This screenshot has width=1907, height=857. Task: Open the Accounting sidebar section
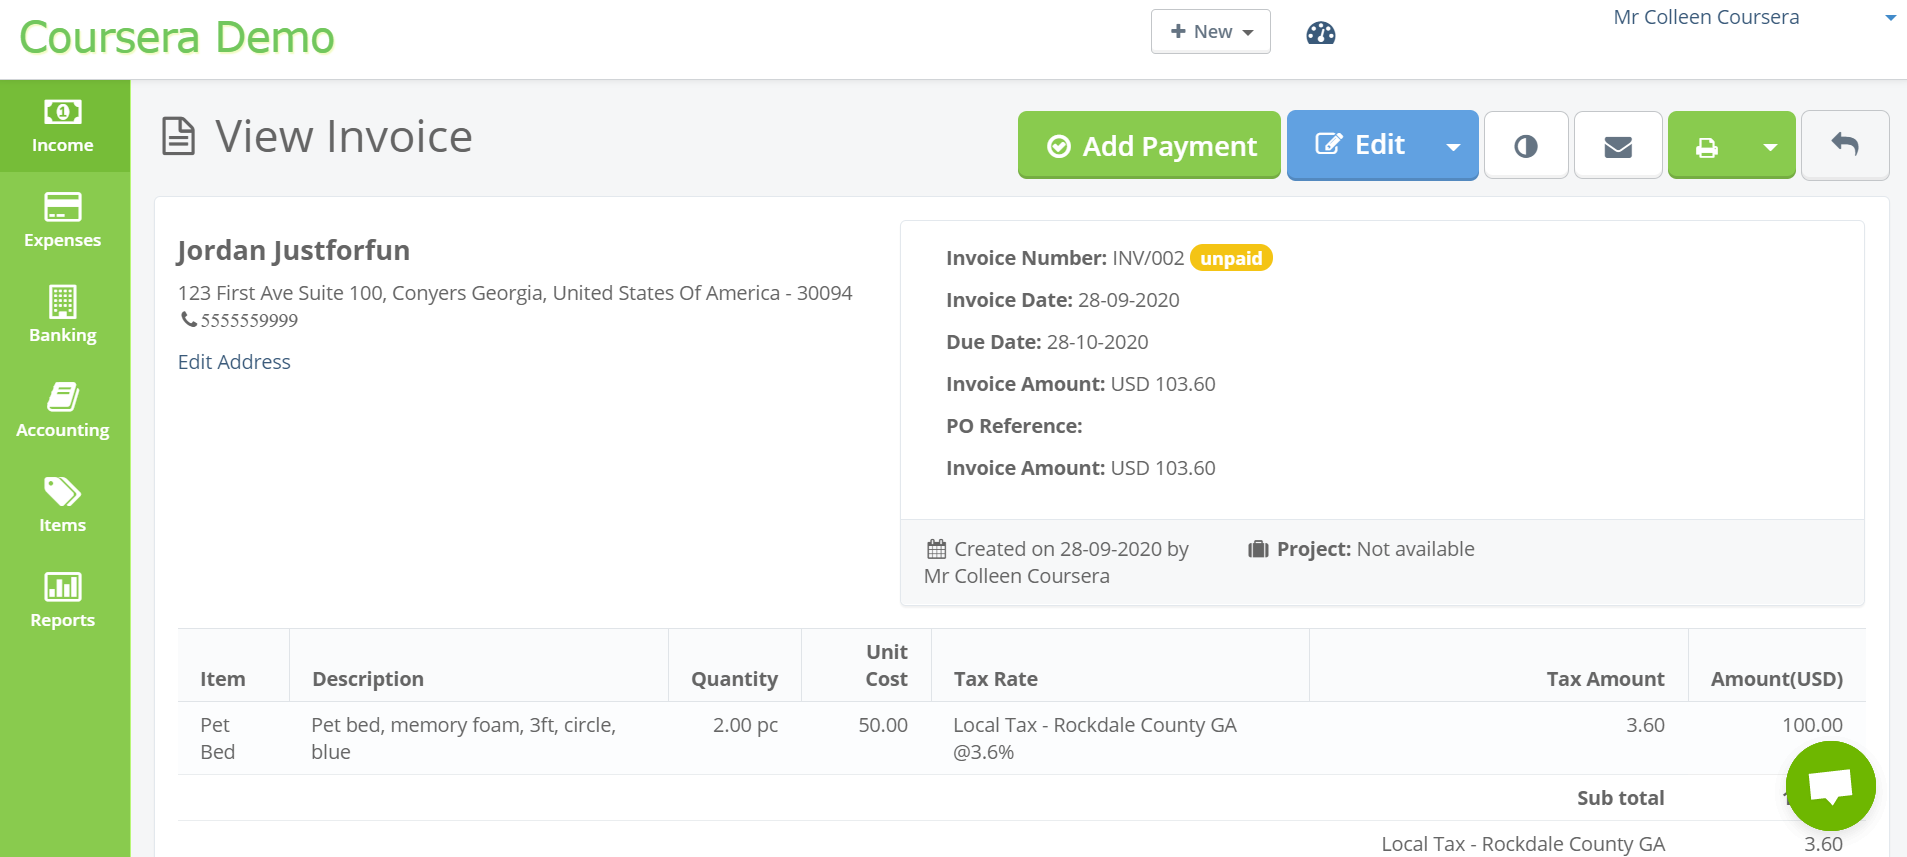tap(63, 410)
